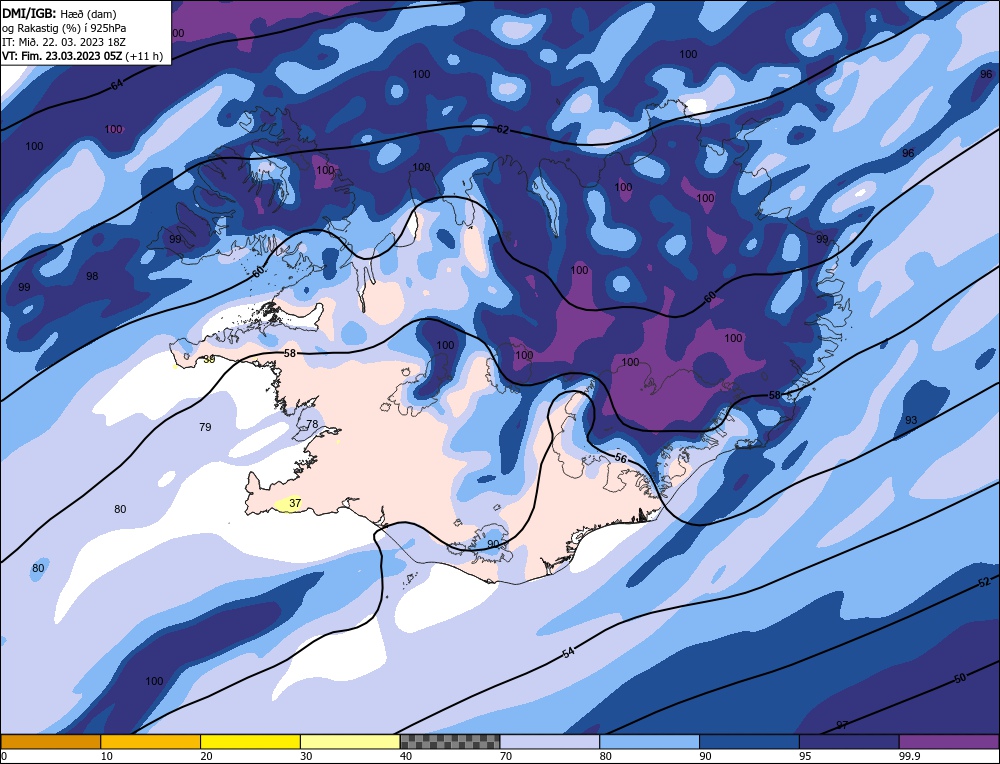Click the dark orange 0–10 legend swatch
This screenshot has height=764, width=1000.
click(x=50, y=741)
